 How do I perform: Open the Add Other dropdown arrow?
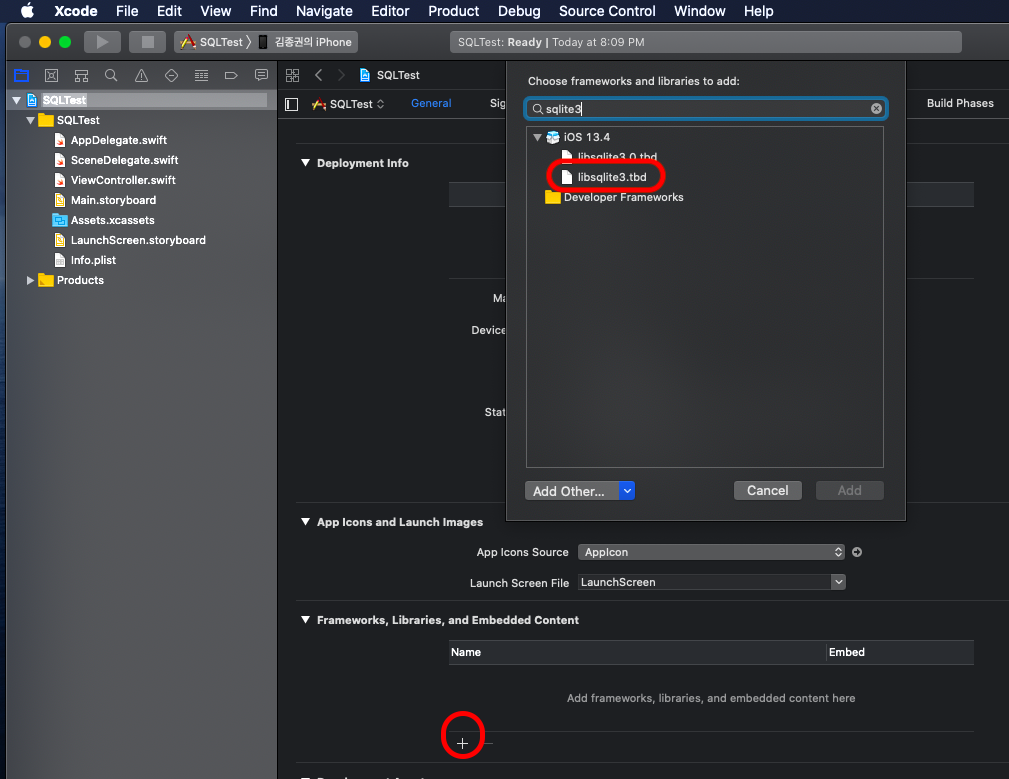[627, 491]
